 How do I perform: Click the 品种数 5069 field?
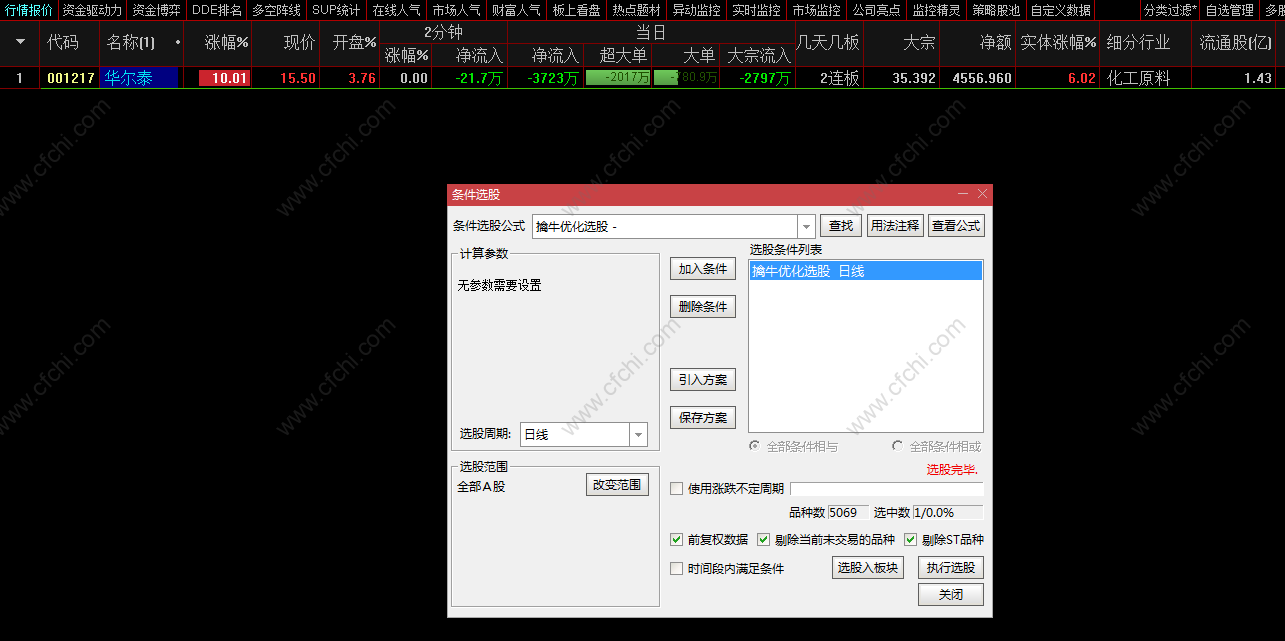848,513
